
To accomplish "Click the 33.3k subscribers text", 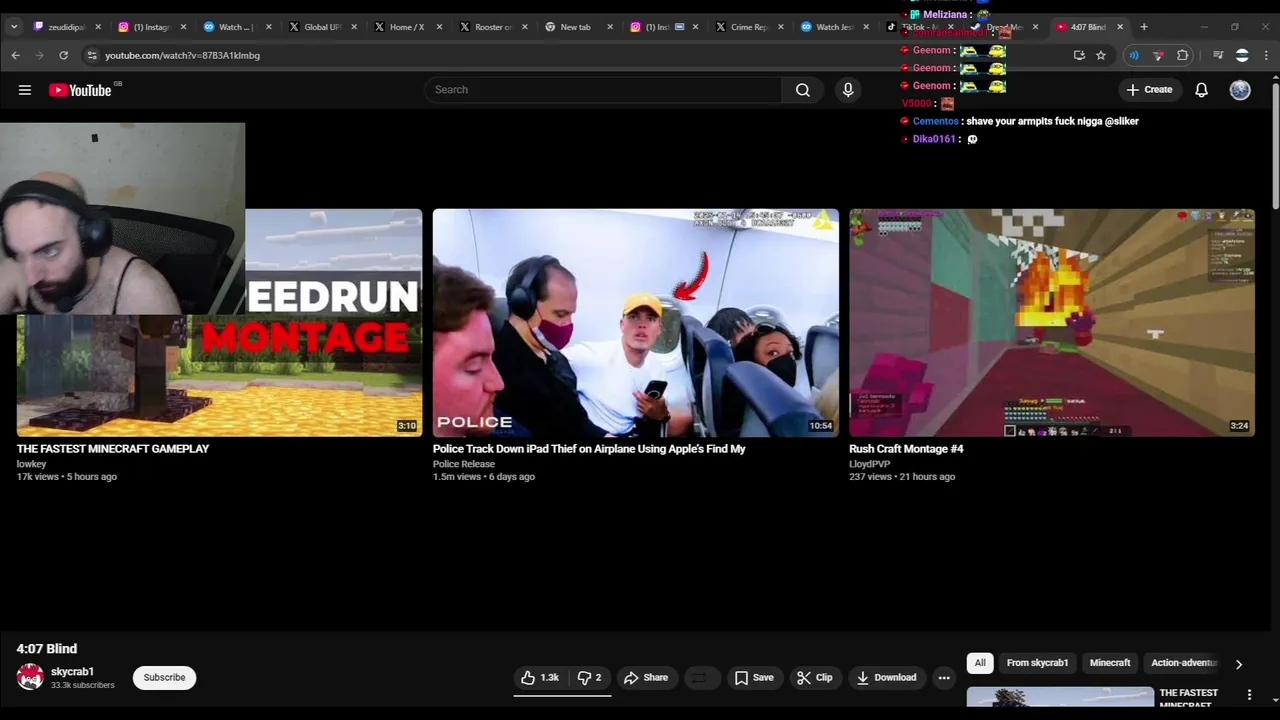I will pos(83,685).
